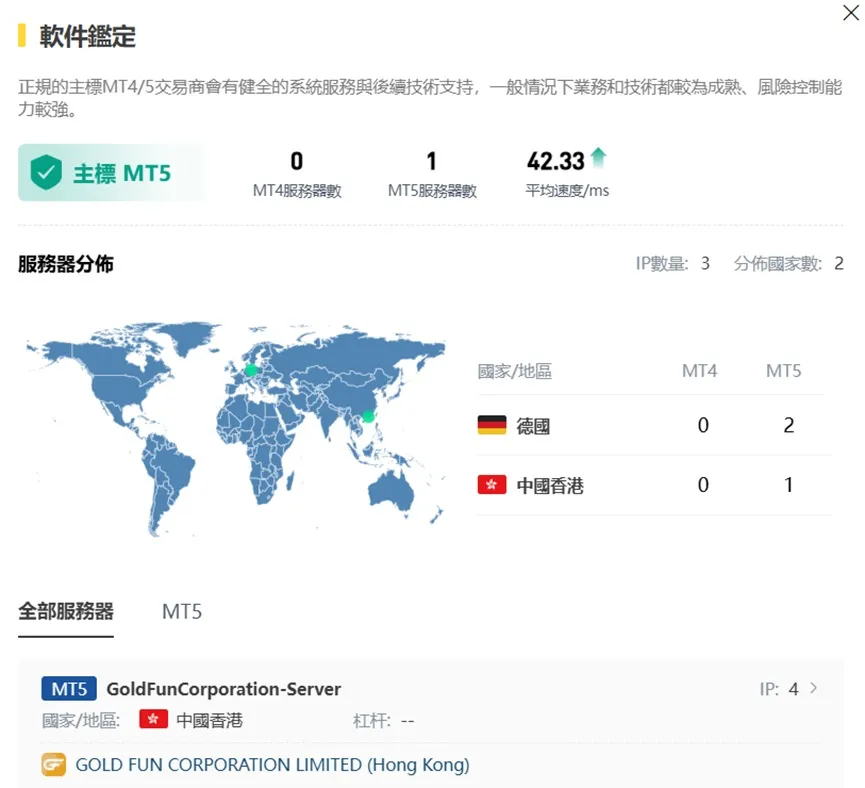
Task: Click the 平均速度/ms label
Action: [567, 190]
